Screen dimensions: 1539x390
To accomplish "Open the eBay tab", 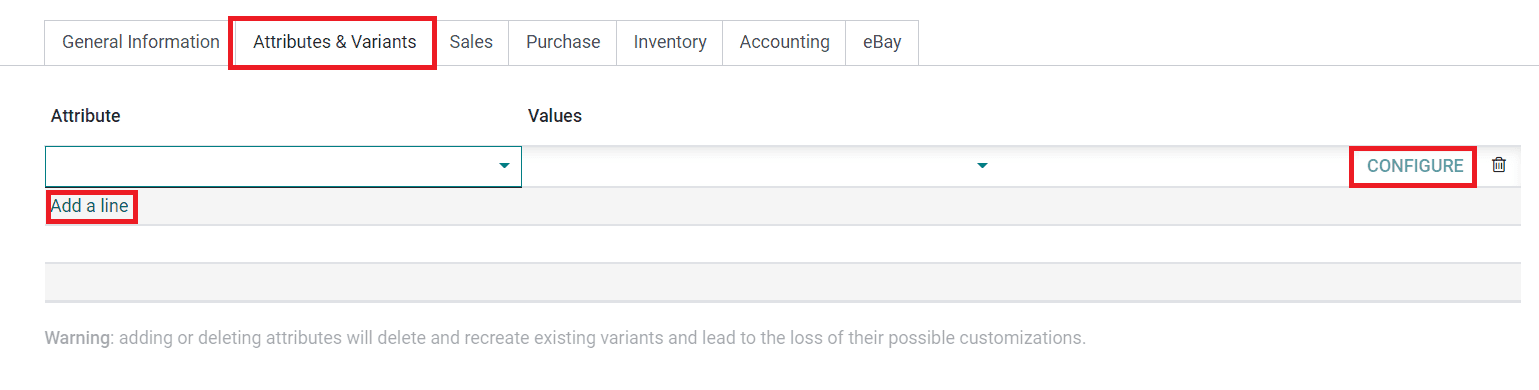I will click(882, 42).
